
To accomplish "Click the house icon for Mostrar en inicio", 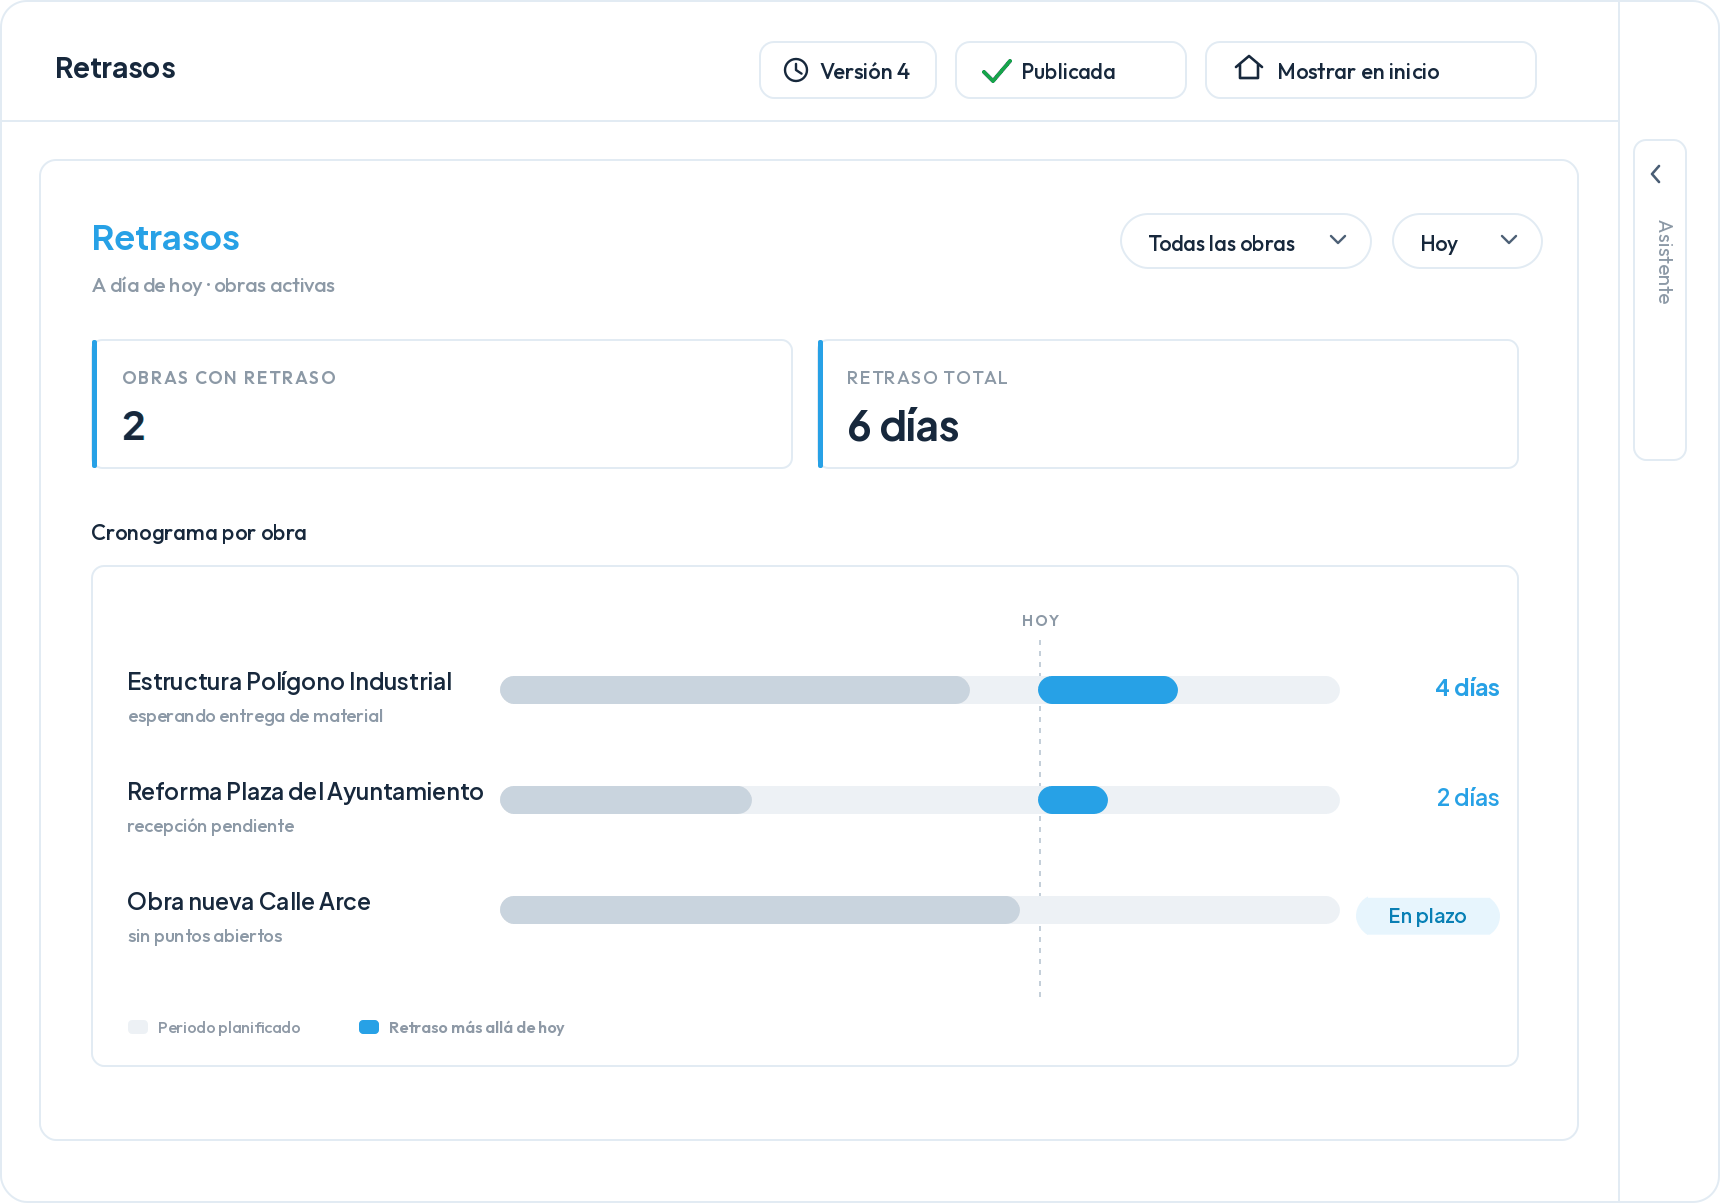I will pyautogui.click(x=1249, y=68).
